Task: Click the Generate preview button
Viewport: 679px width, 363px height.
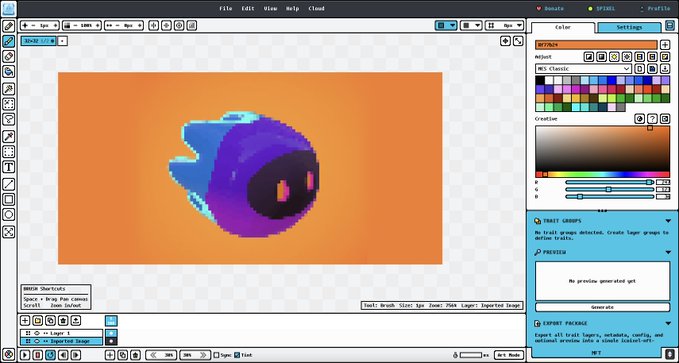Action: pyautogui.click(x=602, y=307)
